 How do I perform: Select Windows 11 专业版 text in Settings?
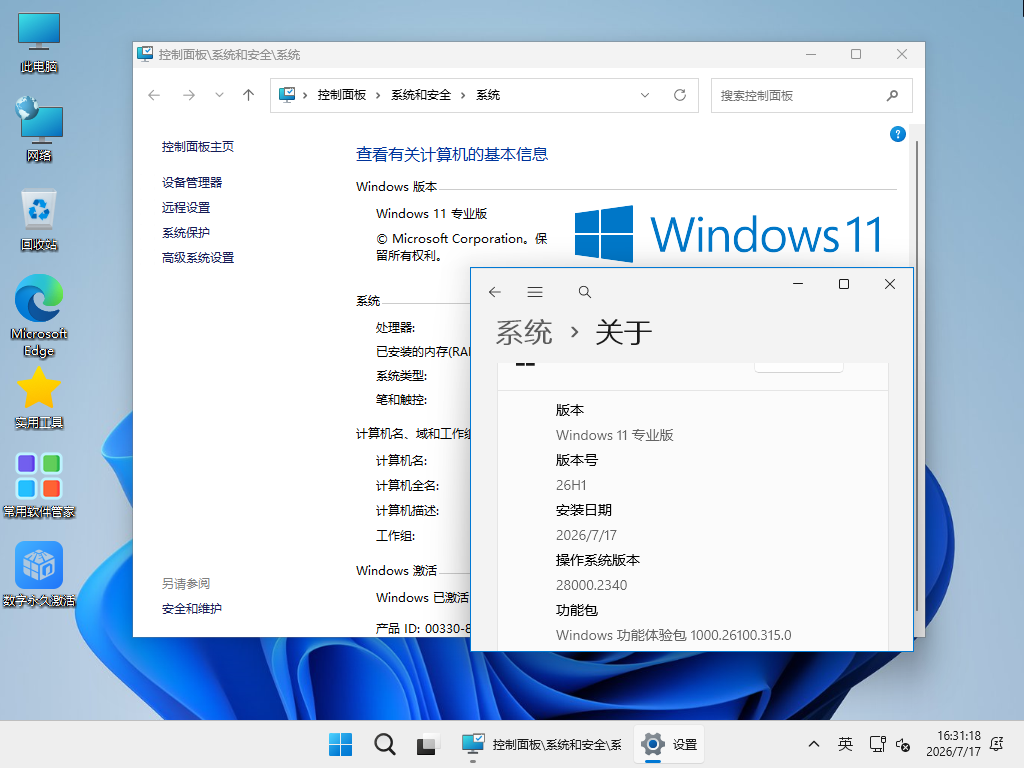point(614,435)
